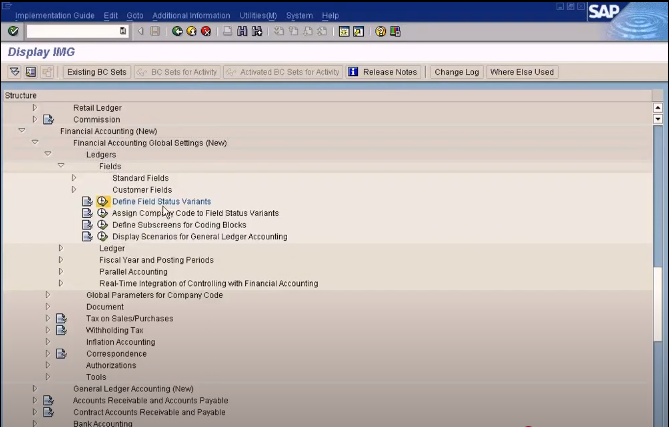Click the green Back arrow icon
The width and height of the screenshot is (669, 427).
177,31
